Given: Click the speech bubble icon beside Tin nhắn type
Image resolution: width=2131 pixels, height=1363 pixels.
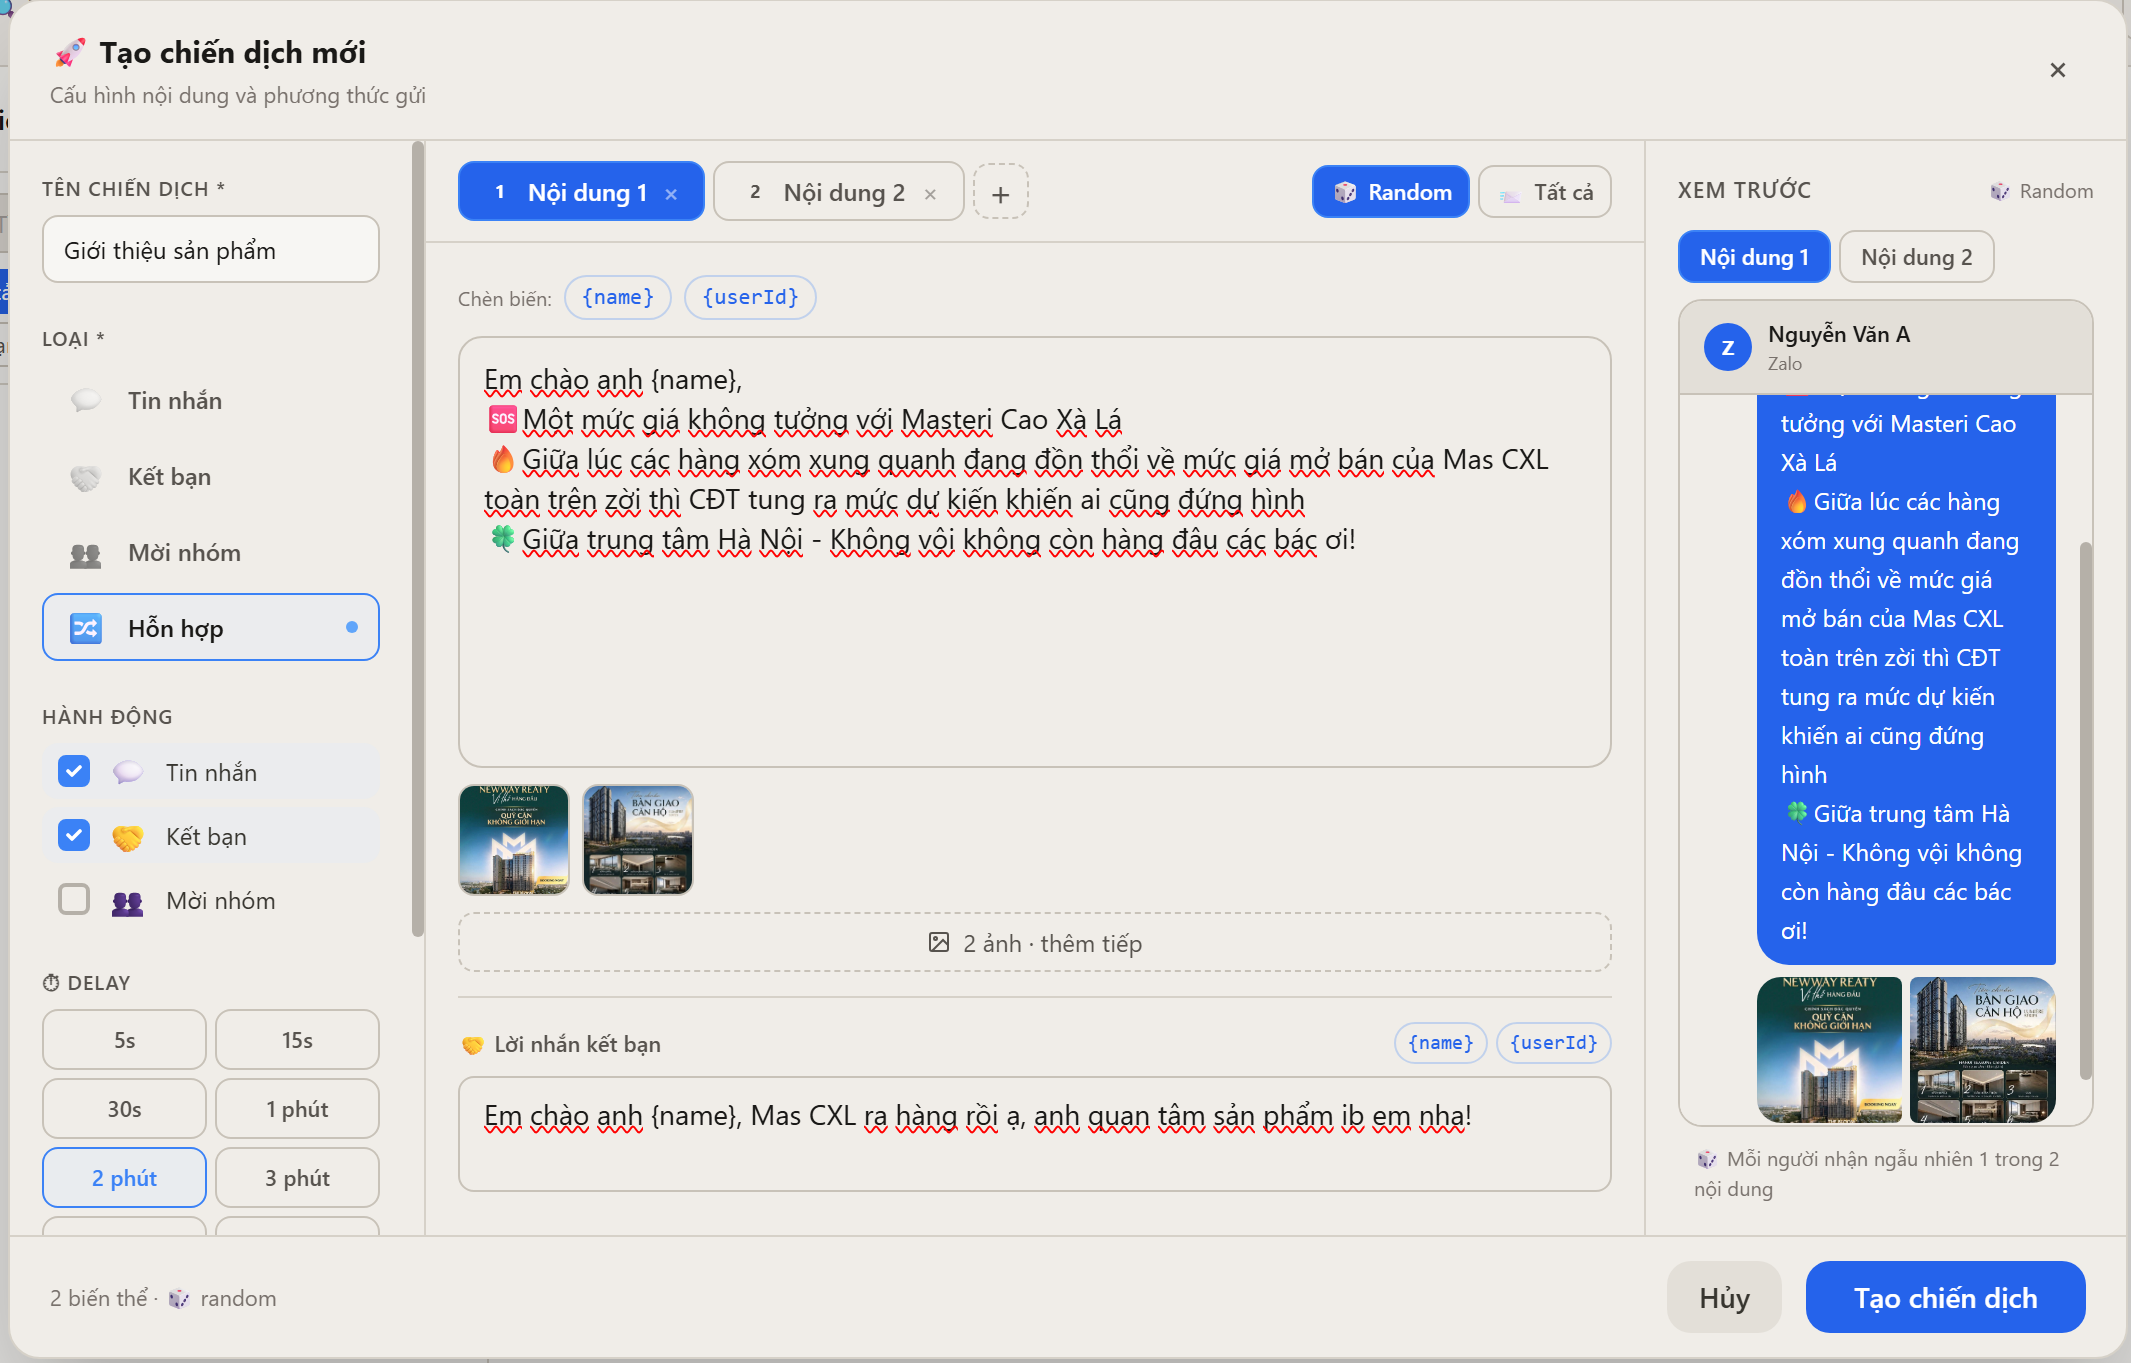Looking at the screenshot, I should click(85, 401).
